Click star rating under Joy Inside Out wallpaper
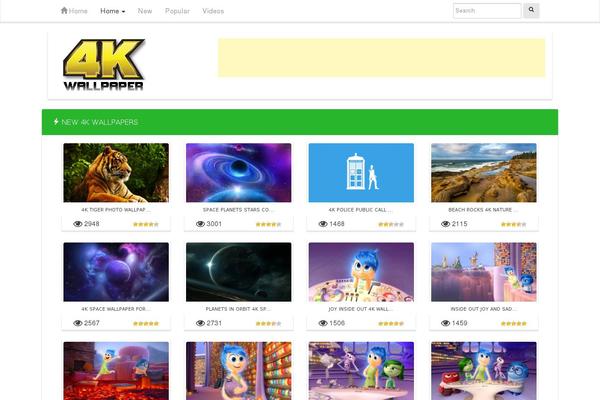Image resolution: width=600 pixels, height=400 pixels. [391, 323]
